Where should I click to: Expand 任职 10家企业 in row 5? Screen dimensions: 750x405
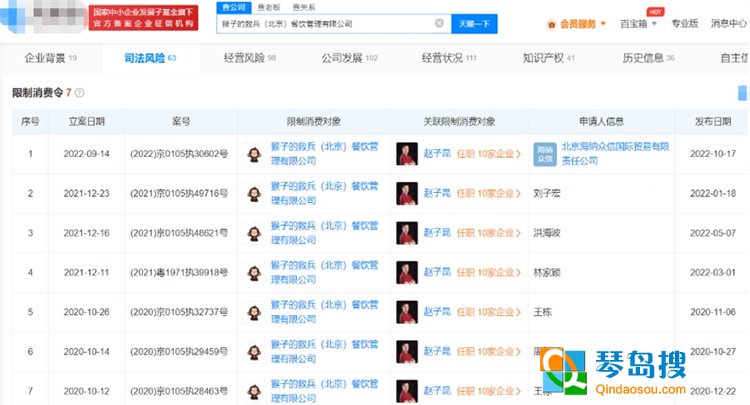click(x=488, y=312)
